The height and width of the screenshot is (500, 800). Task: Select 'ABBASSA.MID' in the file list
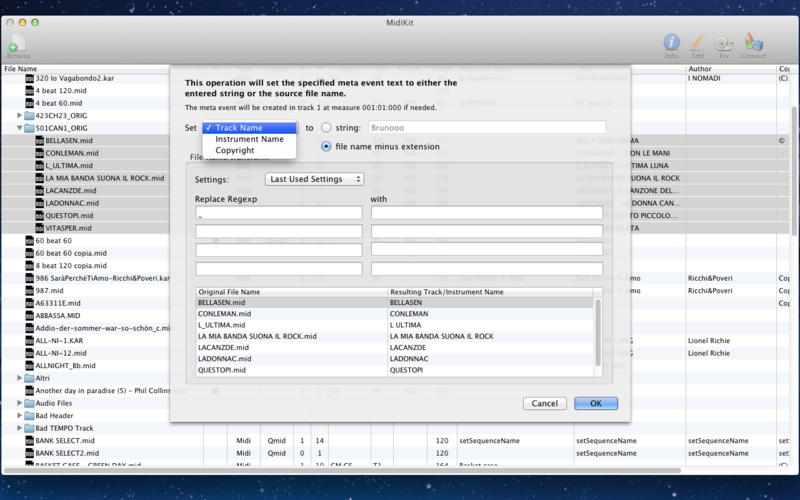coord(58,316)
